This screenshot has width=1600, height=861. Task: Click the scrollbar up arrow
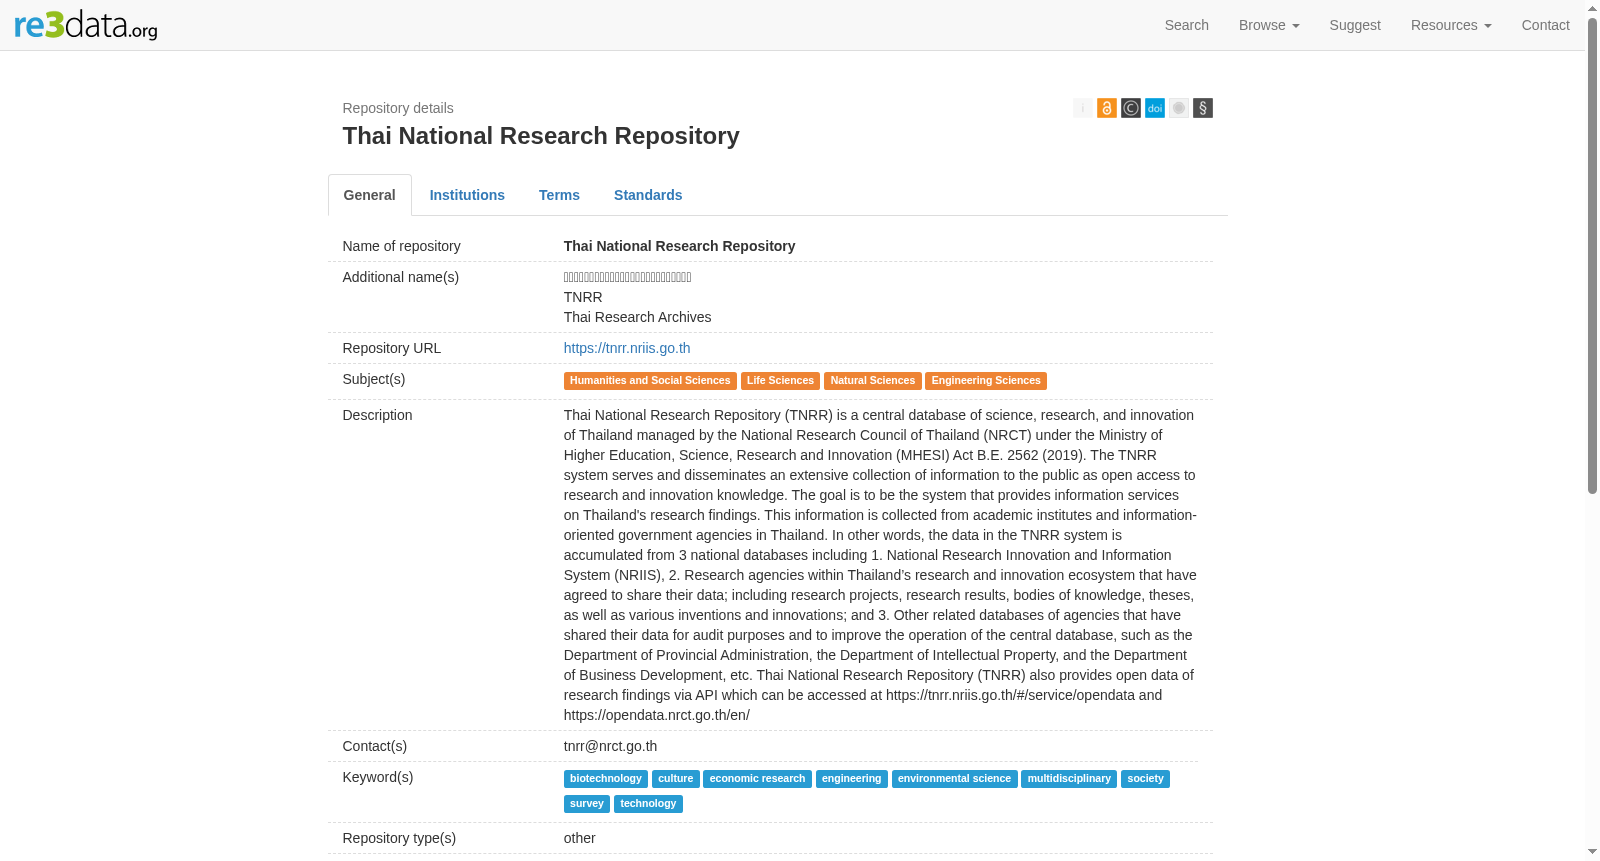[x=1592, y=8]
